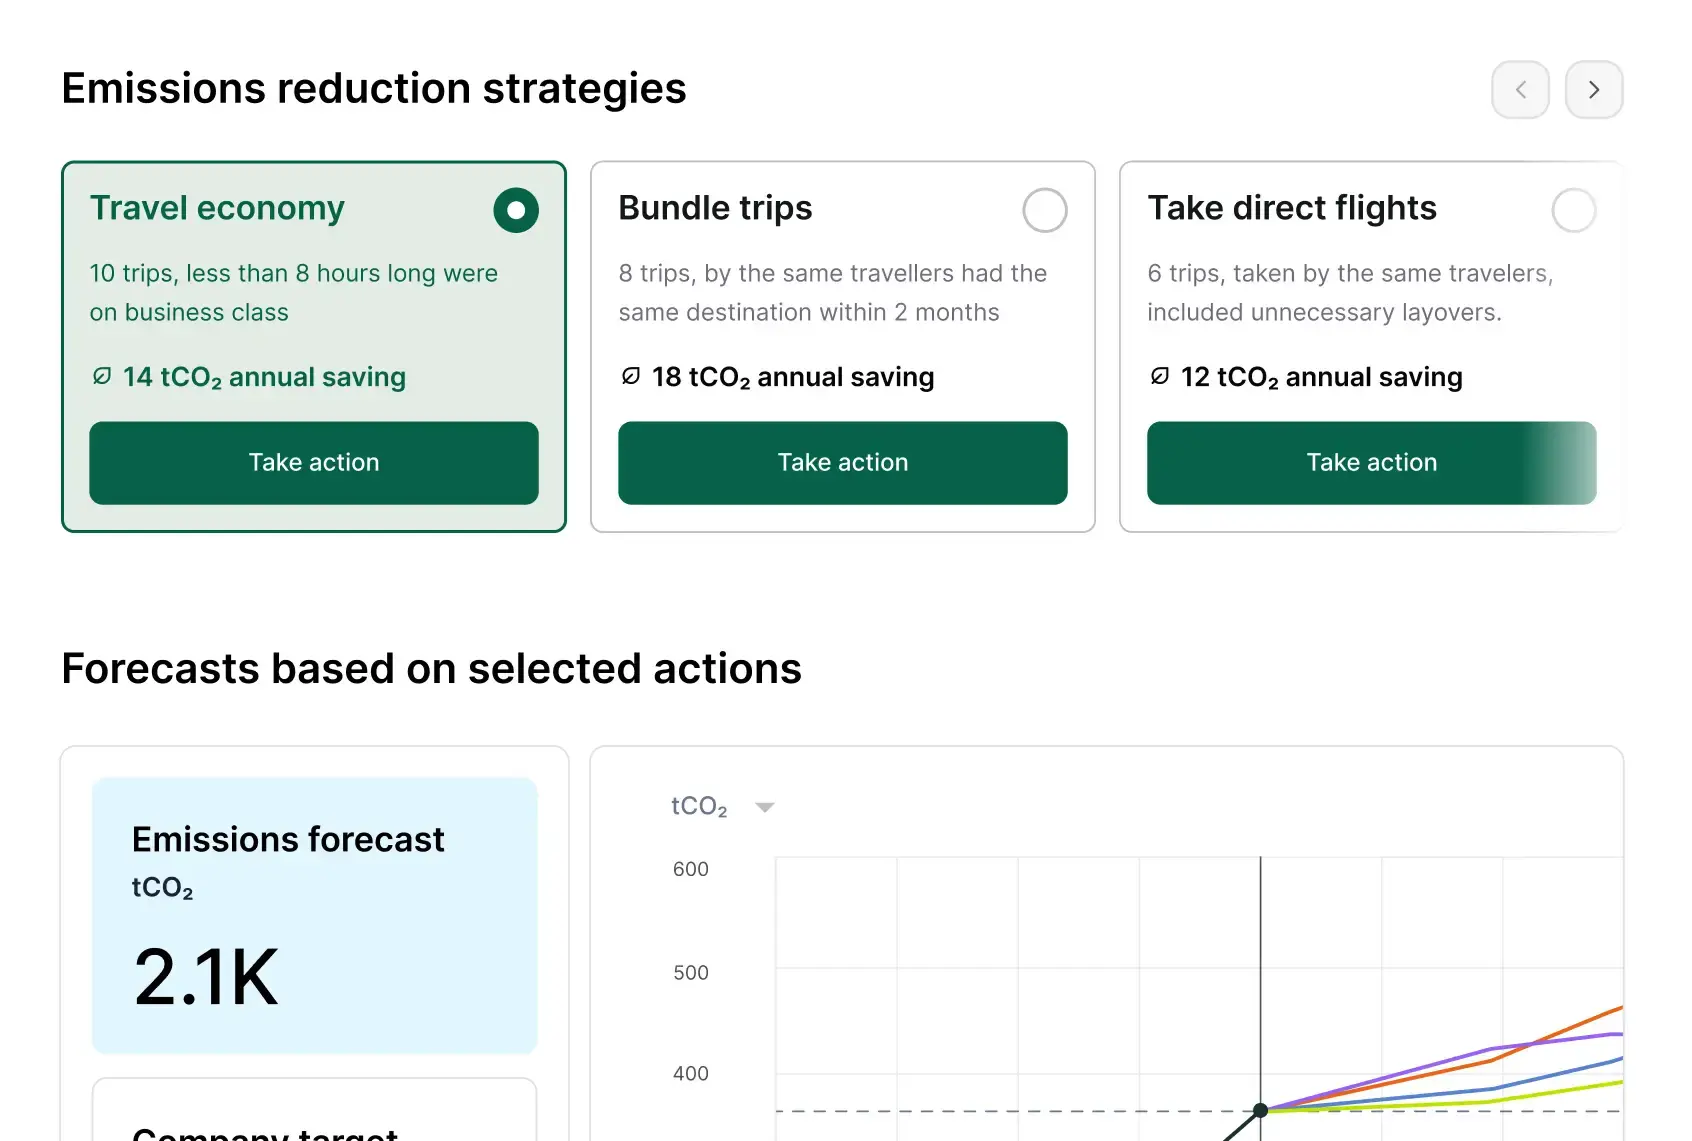1692x1141 pixels.
Task: Click leaf icon beside 18 tCO₂ saving
Action: (x=631, y=377)
